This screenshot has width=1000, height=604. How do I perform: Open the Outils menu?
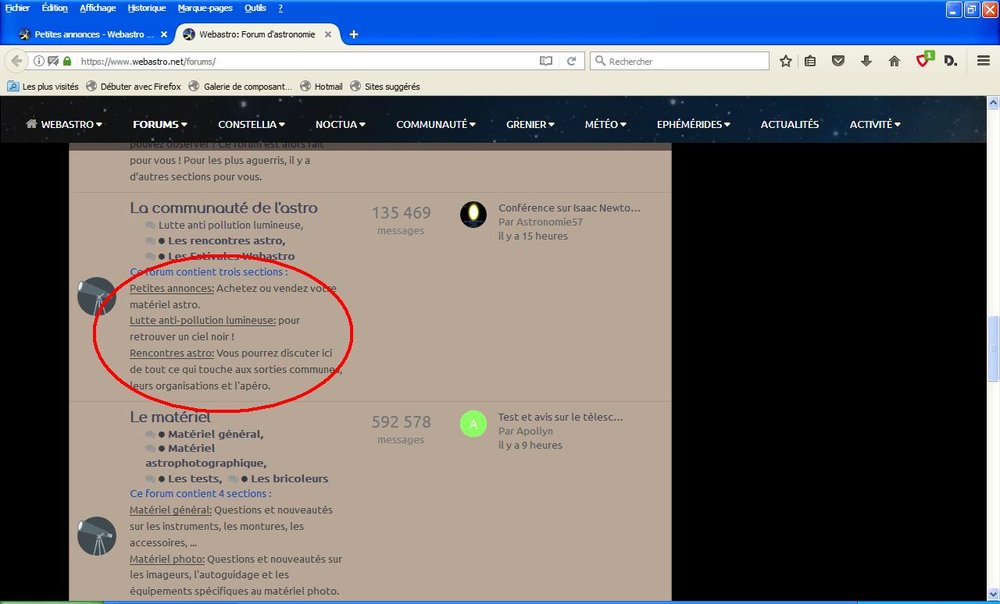255,8
